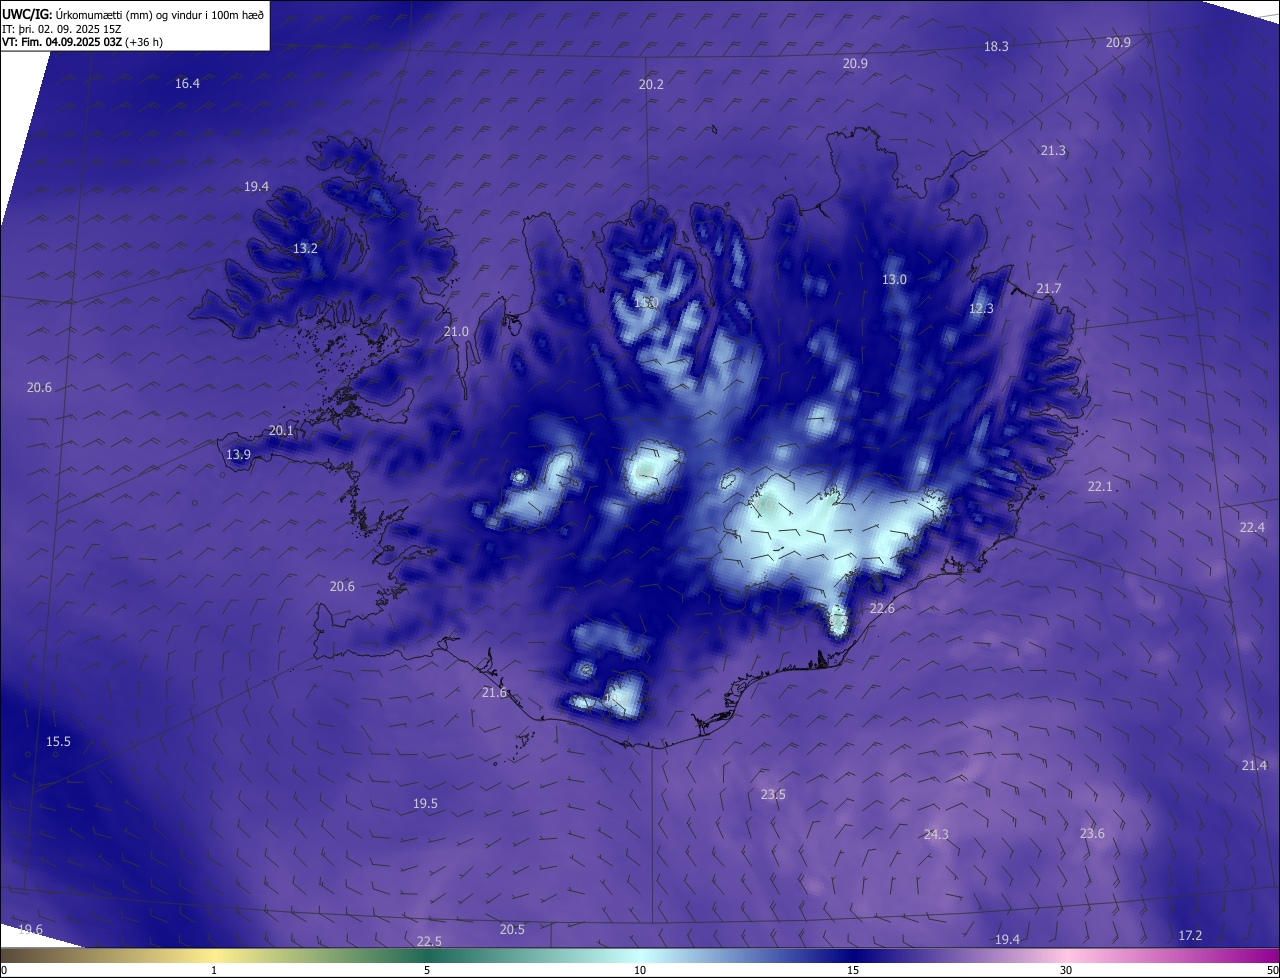The height and width of the screenshot is (978, 1280).
Task: Click the legend tick label 50
Action: (1272, 971)
